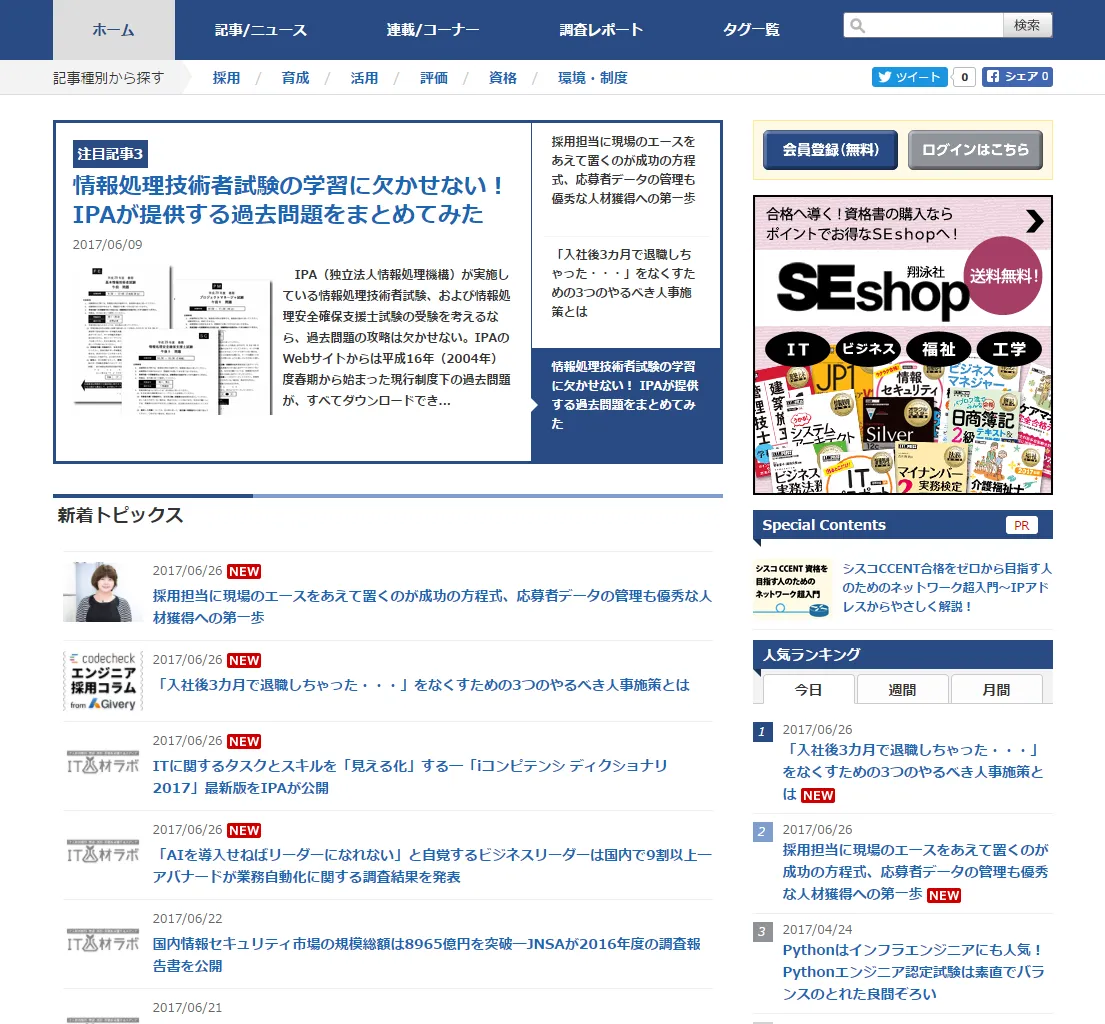This screenshot has height=1024, width=1105.
Task: Click the search magnifier icon
Action: pyautogui.click(x=857, y=26)
